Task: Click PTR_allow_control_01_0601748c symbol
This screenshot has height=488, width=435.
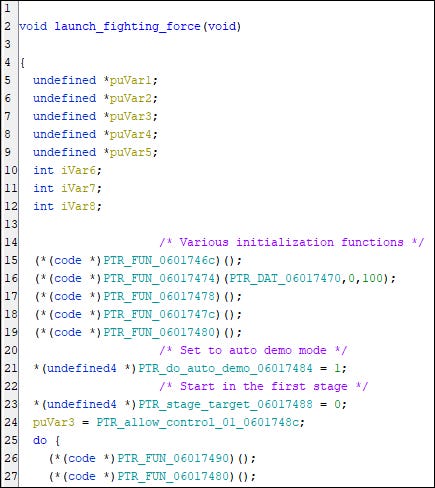Action: pyautogui.click(x=198, y=422)
